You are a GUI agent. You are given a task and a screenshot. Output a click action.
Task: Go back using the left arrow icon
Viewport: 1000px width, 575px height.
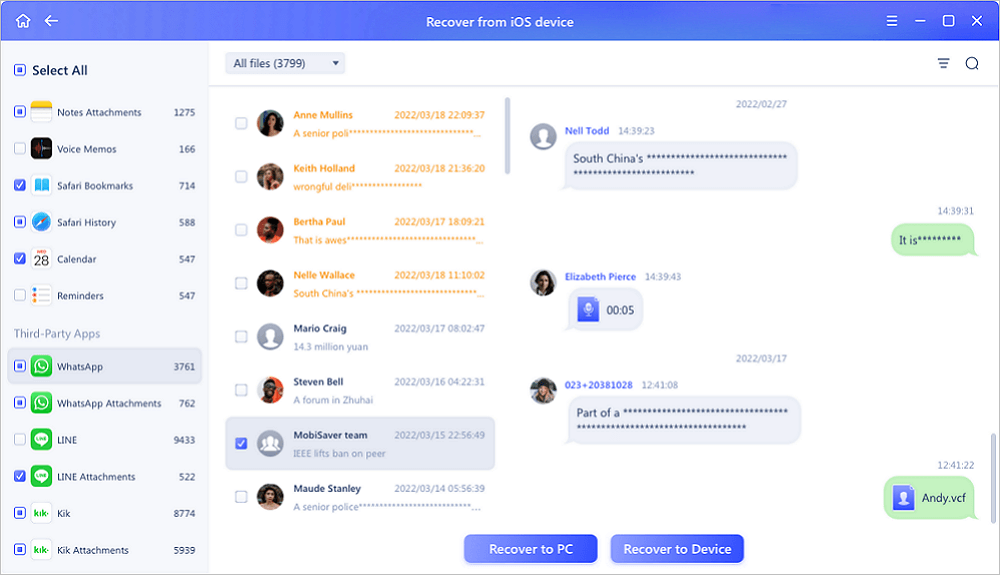tap(51, 21)
